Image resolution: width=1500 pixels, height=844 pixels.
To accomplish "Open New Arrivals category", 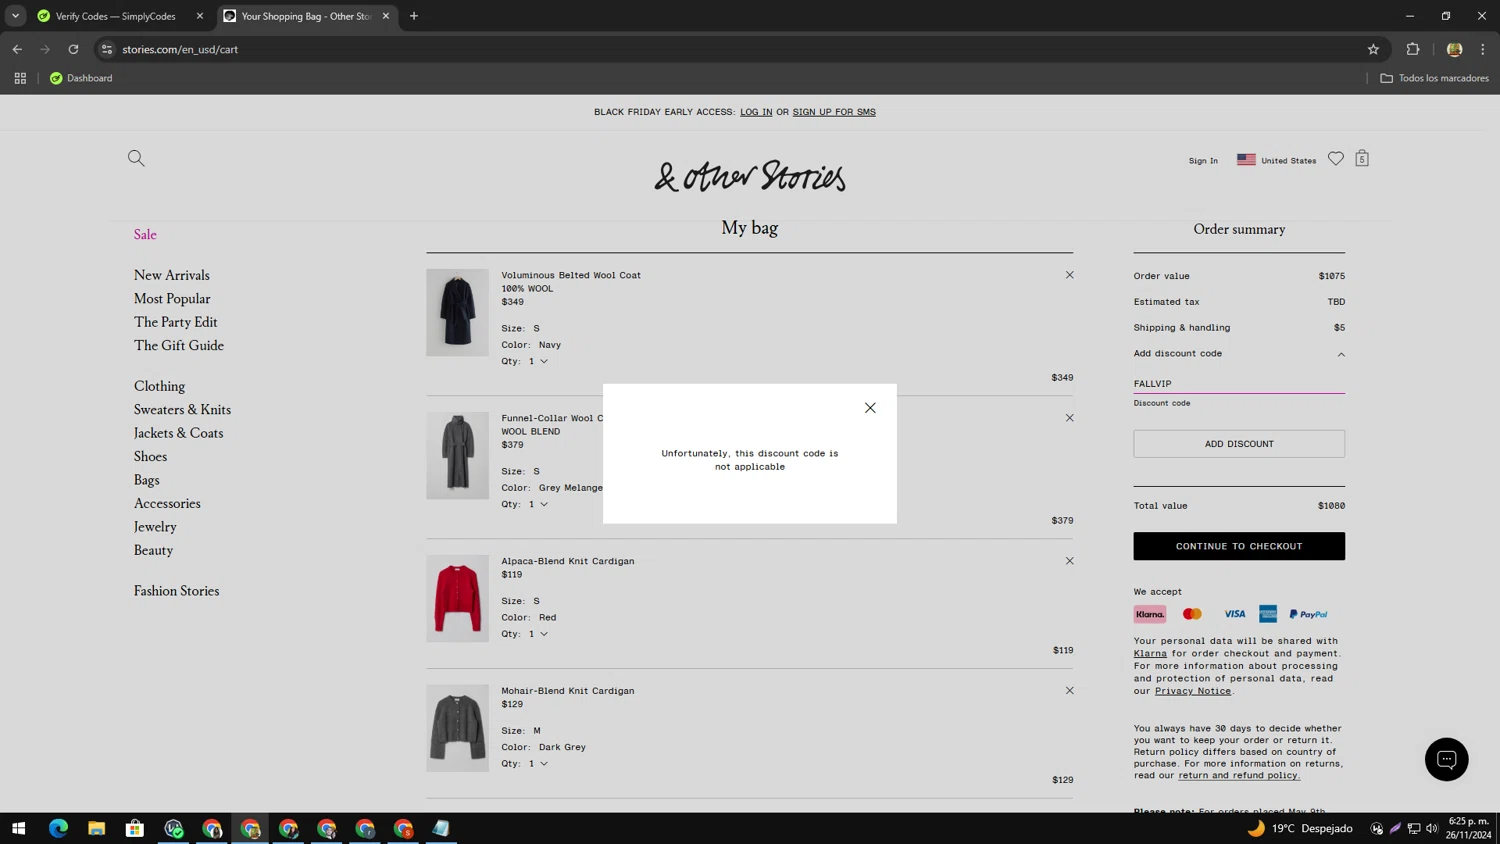I will click(172, 275).
